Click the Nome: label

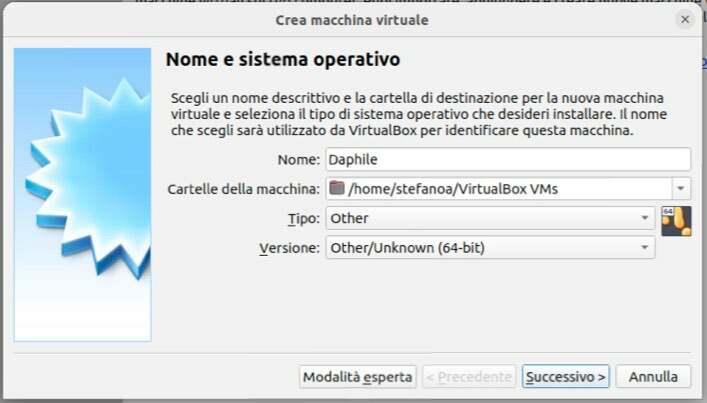(x=298, y=160)
